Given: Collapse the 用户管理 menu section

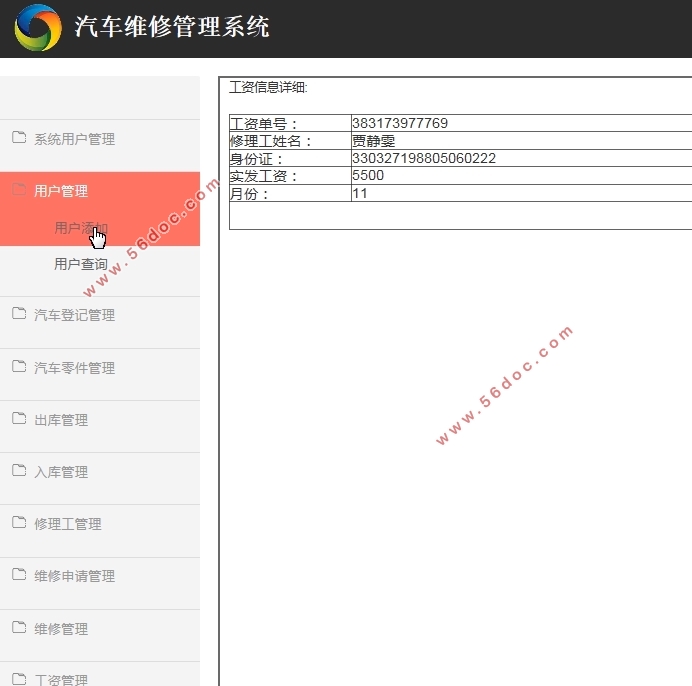Looking at the screenshot, I should 61,191.
